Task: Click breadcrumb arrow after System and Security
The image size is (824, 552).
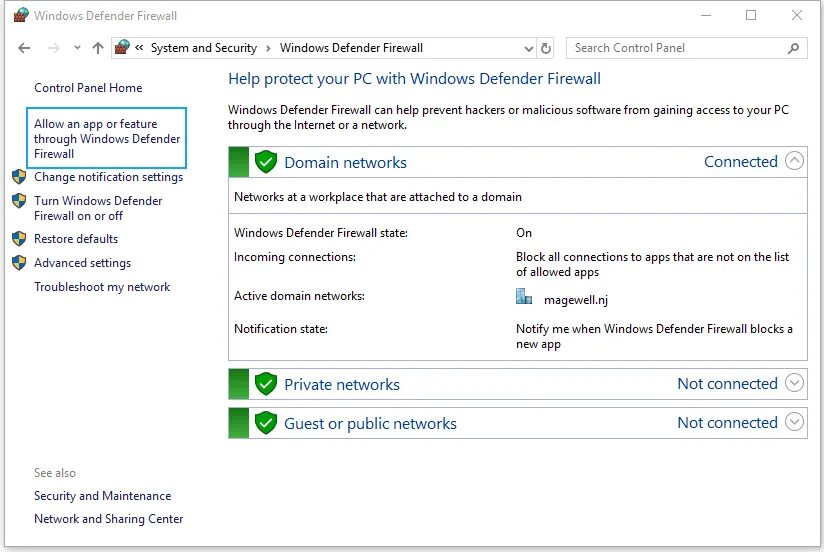Action: 269,48
